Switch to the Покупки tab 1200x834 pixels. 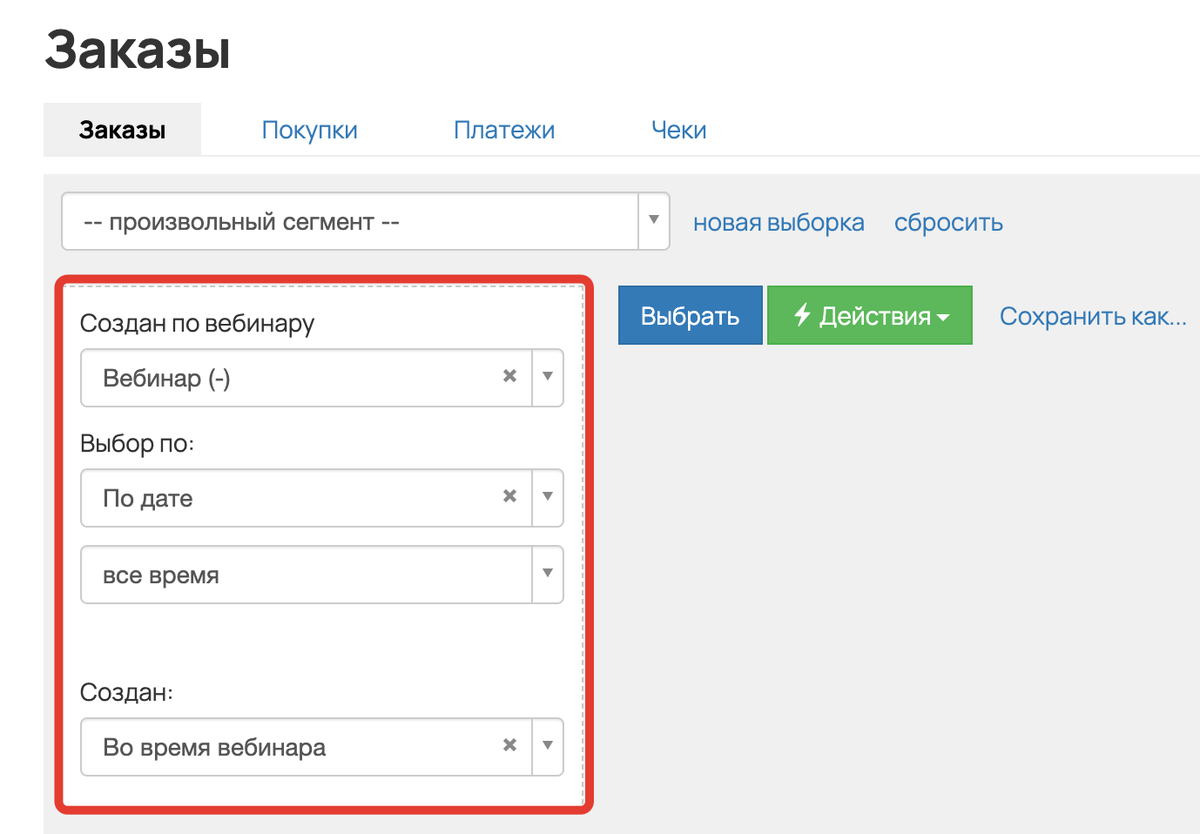point(310,130)
